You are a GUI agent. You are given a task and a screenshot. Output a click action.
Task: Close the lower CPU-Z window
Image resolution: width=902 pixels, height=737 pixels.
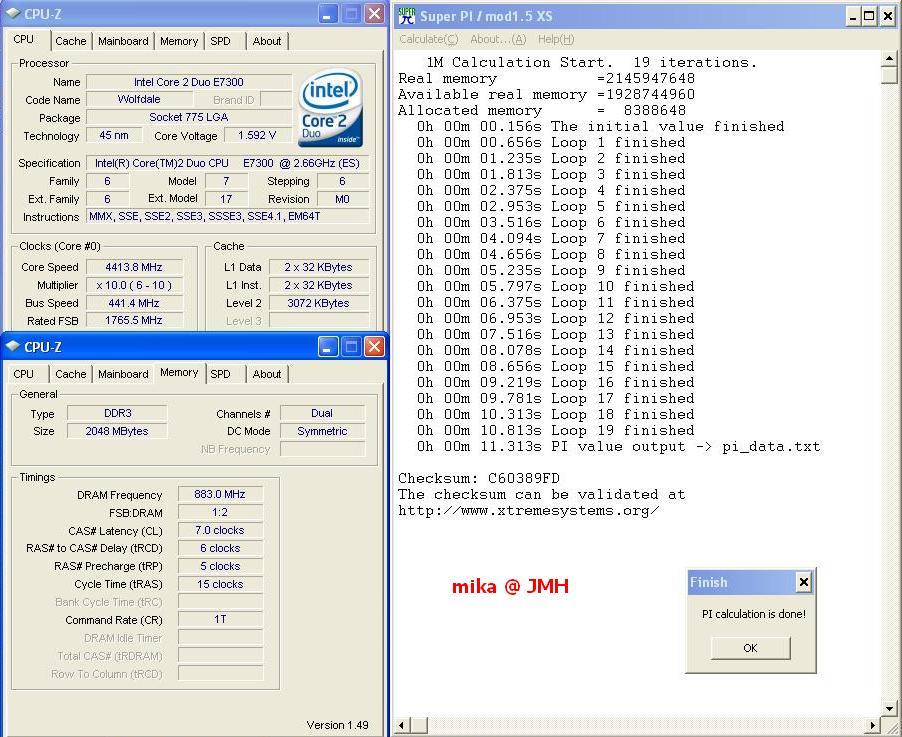(374, 346)
